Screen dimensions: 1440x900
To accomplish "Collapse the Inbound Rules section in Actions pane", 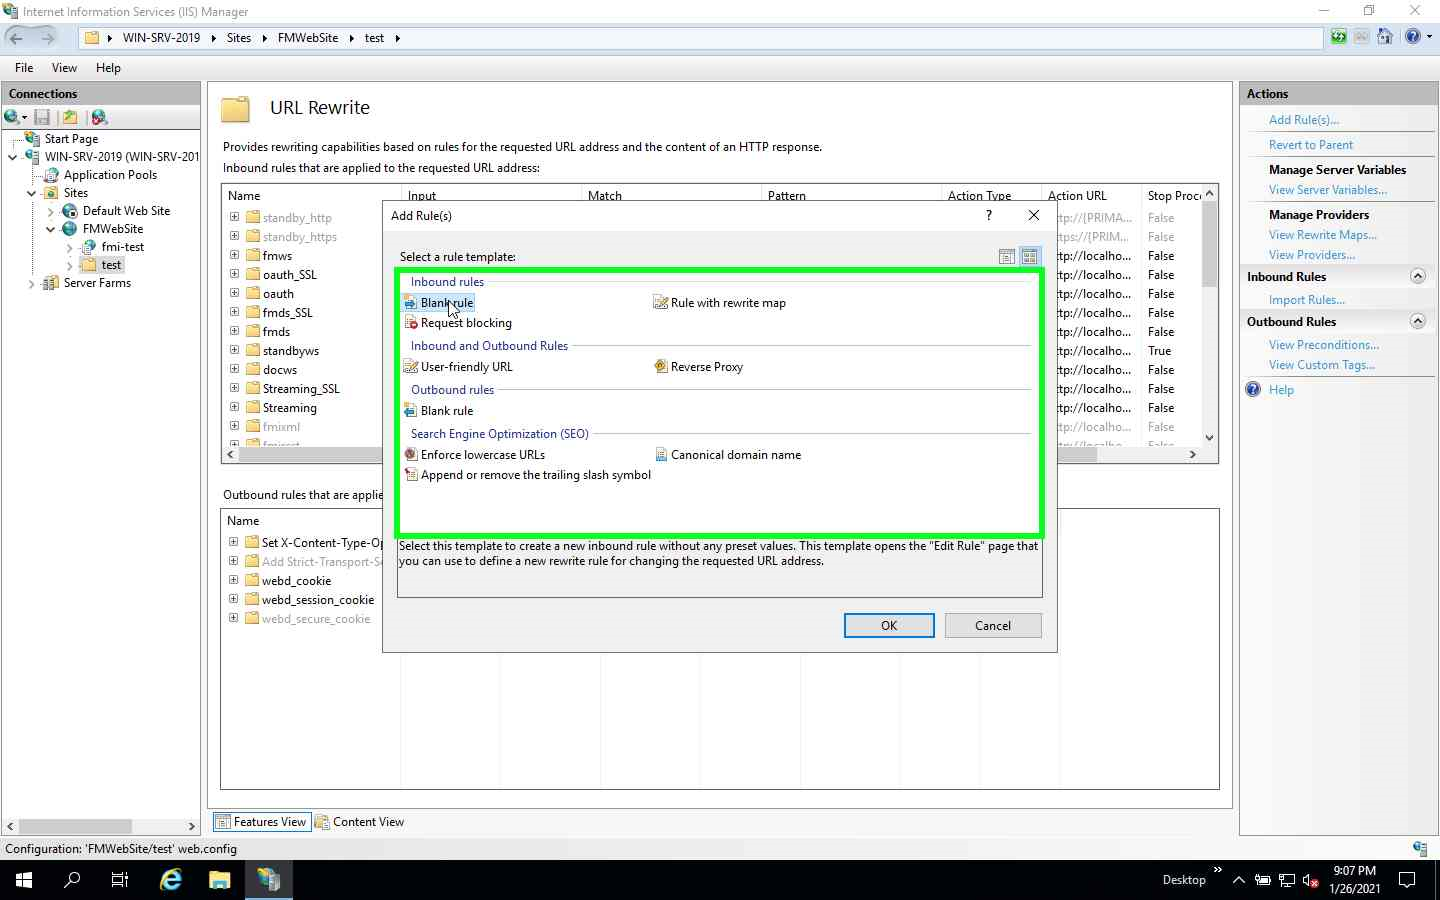I will point(1417,276).
